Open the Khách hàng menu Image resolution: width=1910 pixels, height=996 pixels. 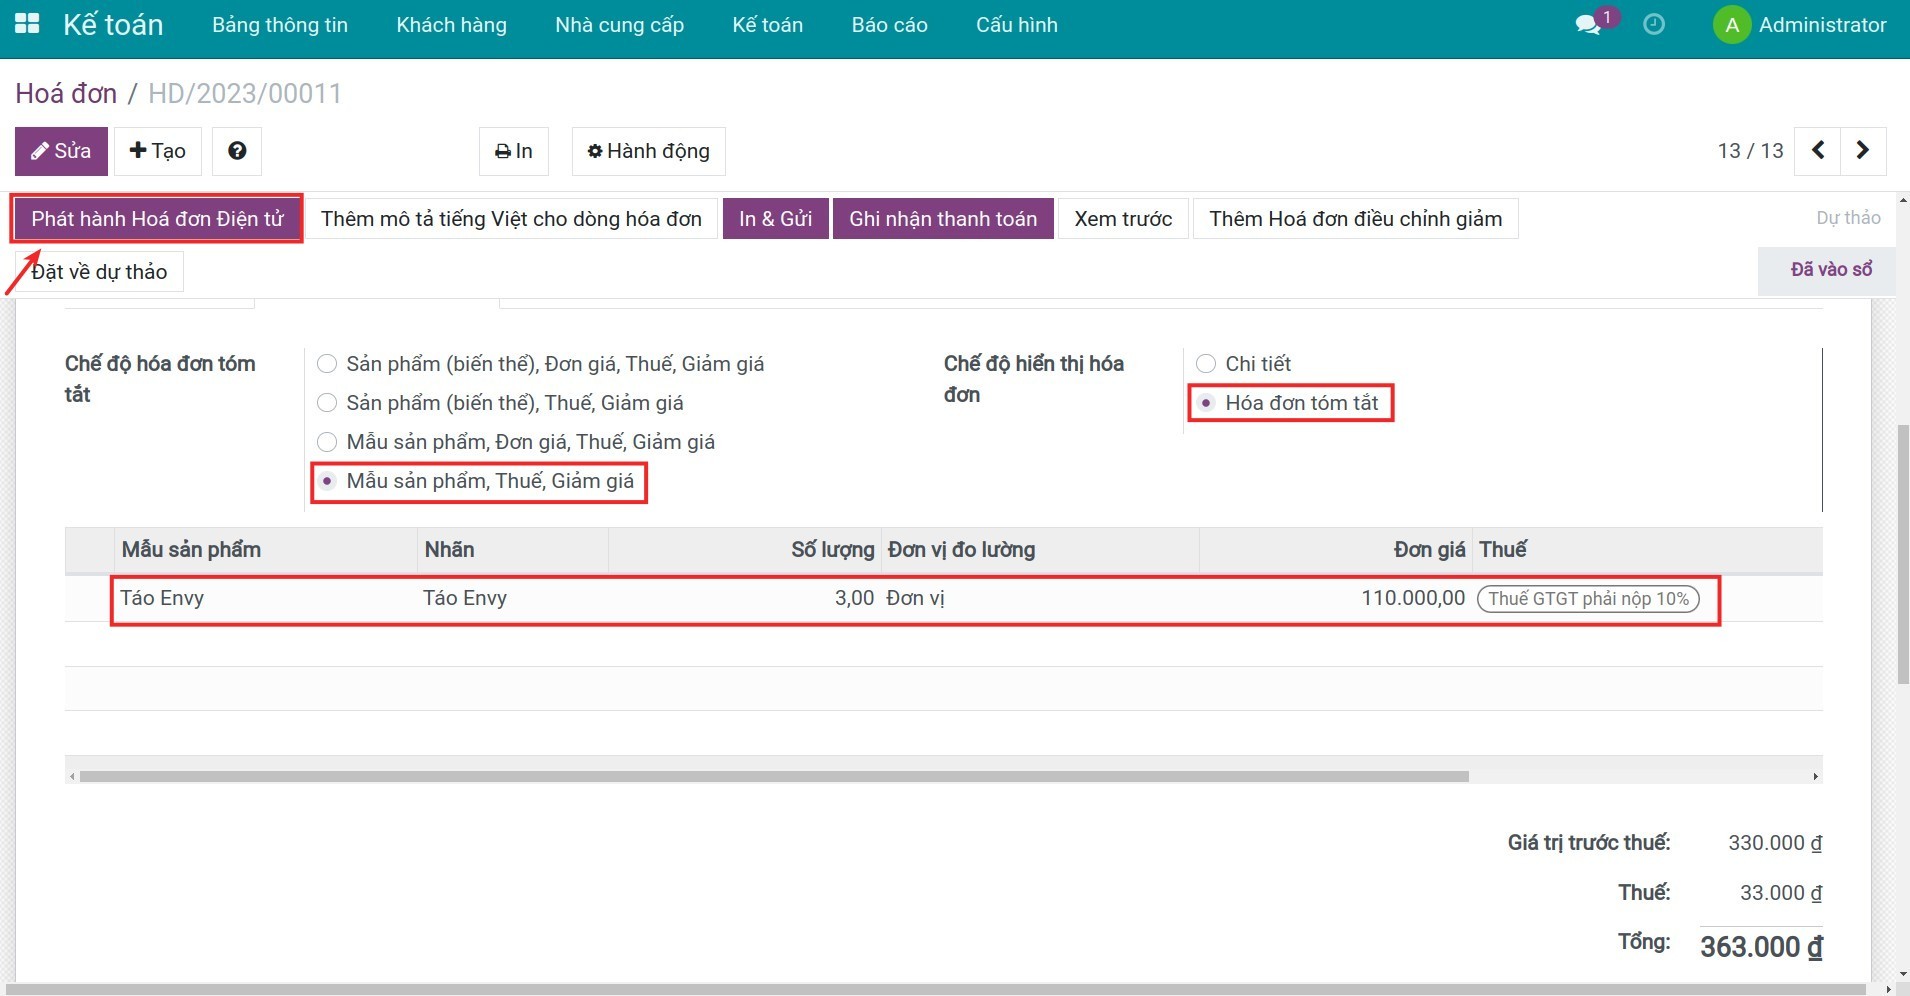point(451,25)
